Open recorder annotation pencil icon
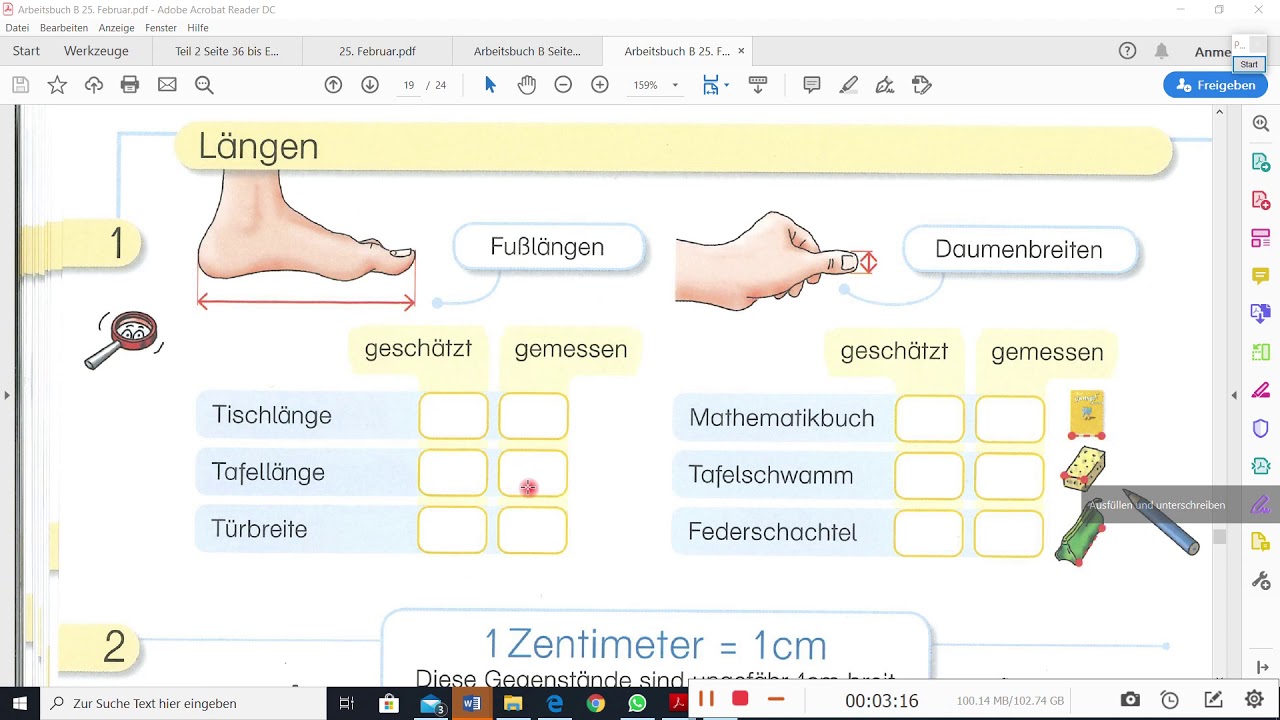 point(1213,700)
